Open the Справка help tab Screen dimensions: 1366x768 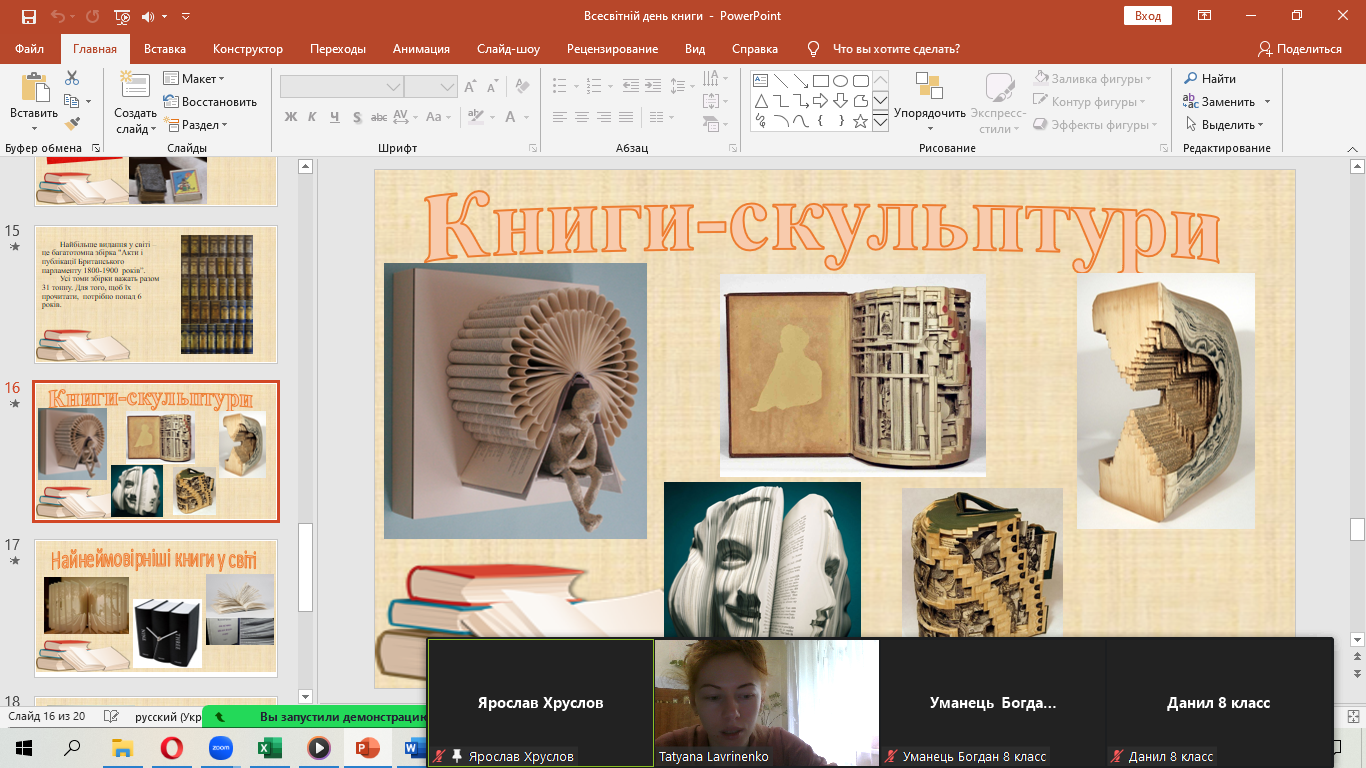(755, 48)
